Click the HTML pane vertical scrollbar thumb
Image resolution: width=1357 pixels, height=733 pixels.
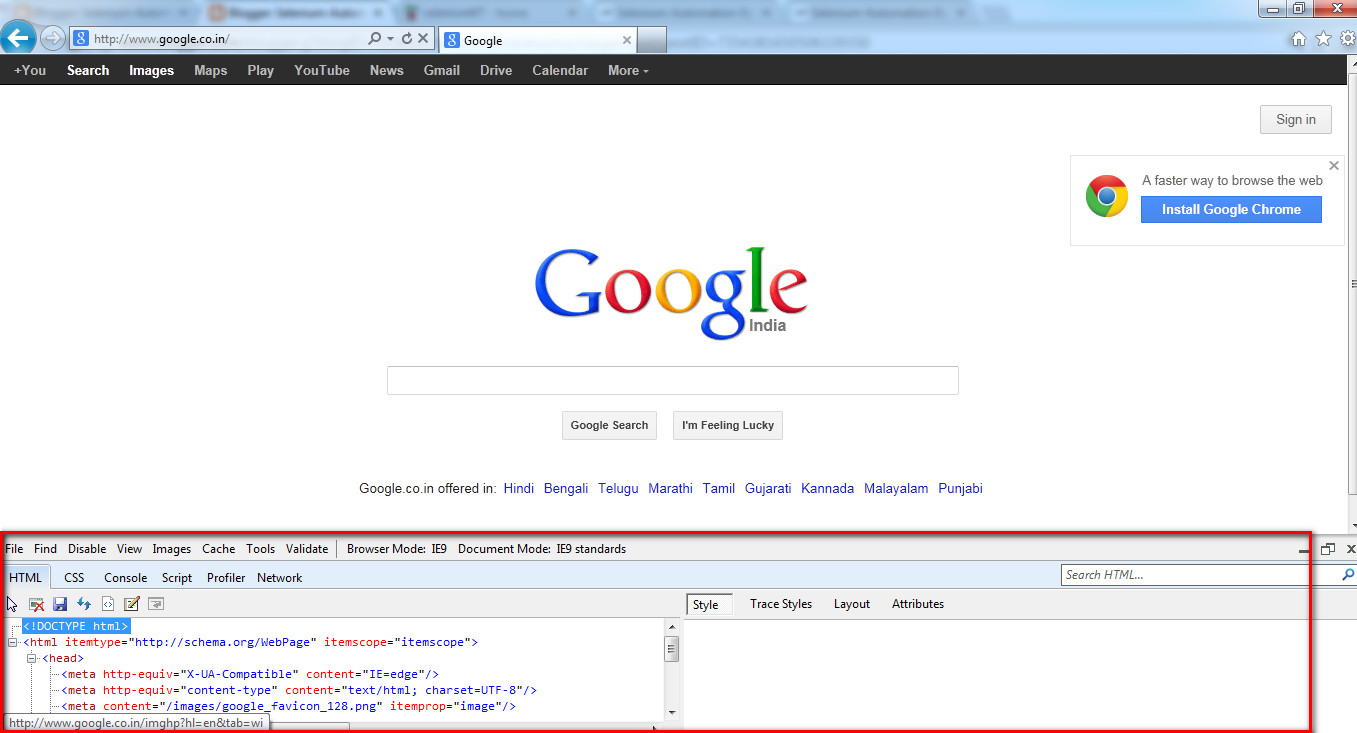[x=673, y=649]
